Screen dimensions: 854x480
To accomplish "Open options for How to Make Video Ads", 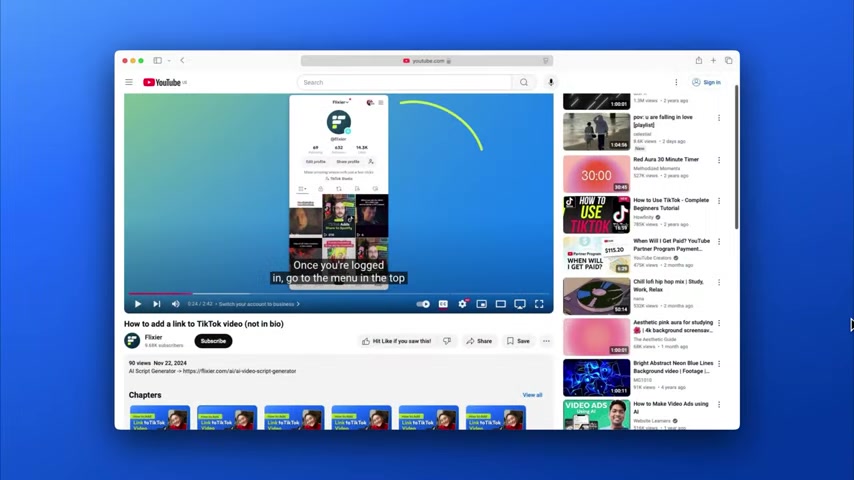I will pos(719,404).
